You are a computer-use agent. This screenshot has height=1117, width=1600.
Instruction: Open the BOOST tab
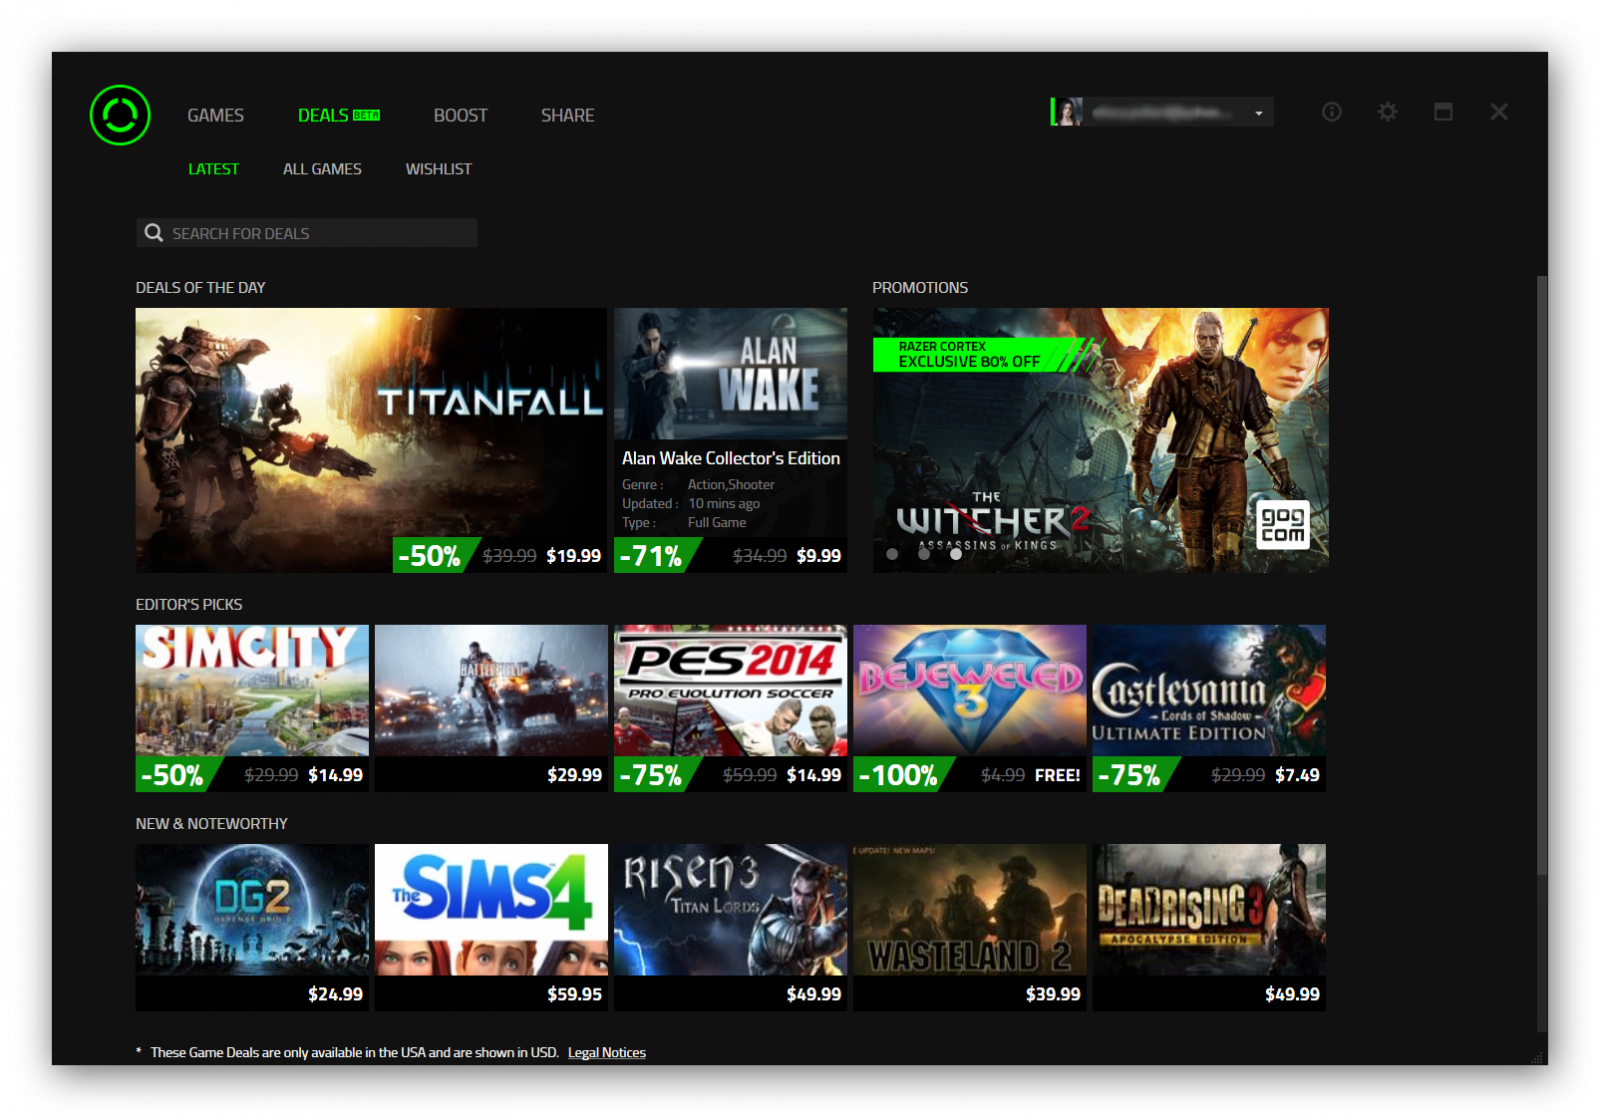(x=460, y=116)
